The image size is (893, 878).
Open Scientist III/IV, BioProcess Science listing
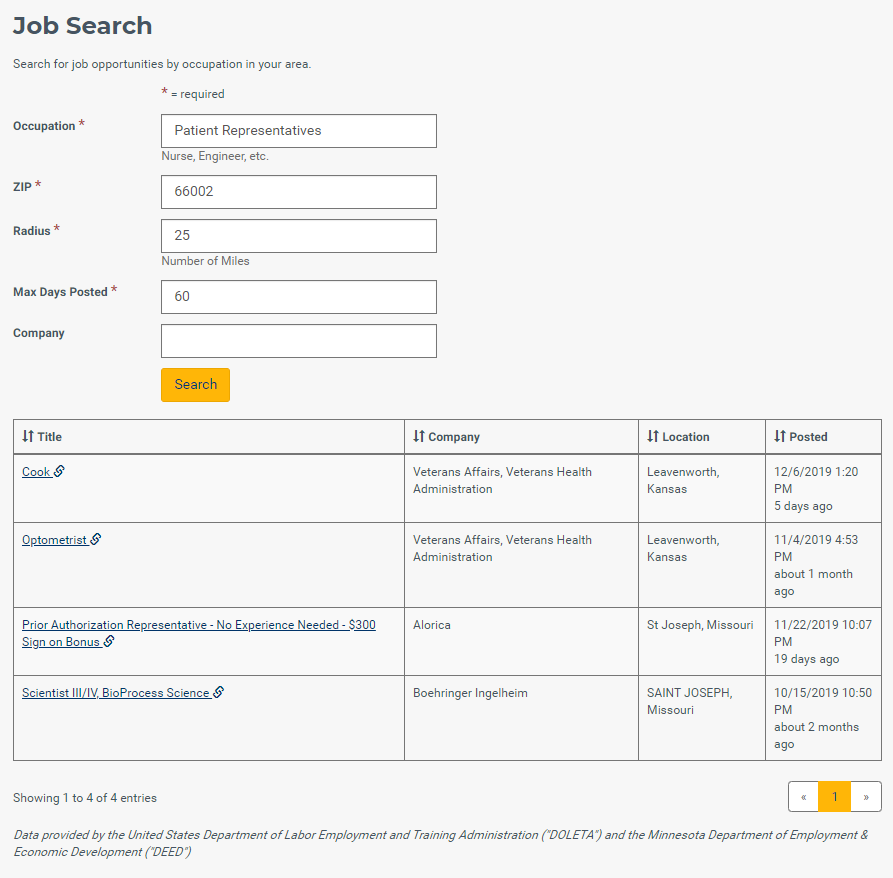[116, 693]
